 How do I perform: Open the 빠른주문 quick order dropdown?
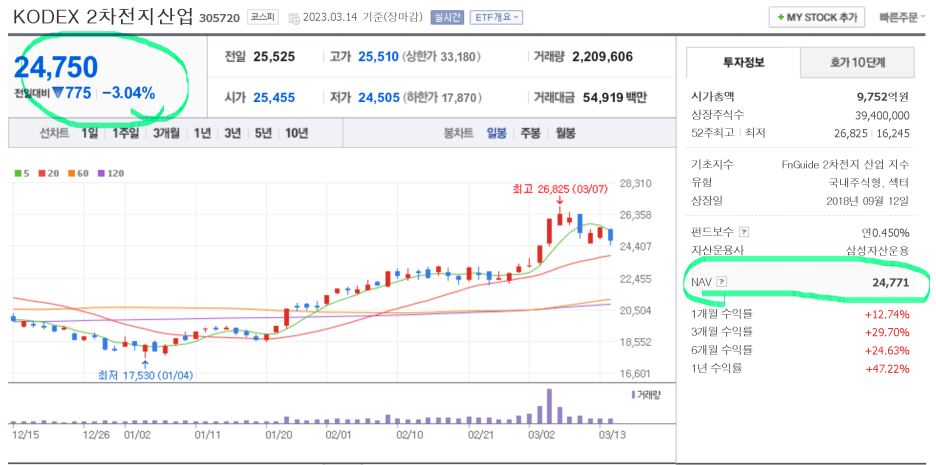903,17
